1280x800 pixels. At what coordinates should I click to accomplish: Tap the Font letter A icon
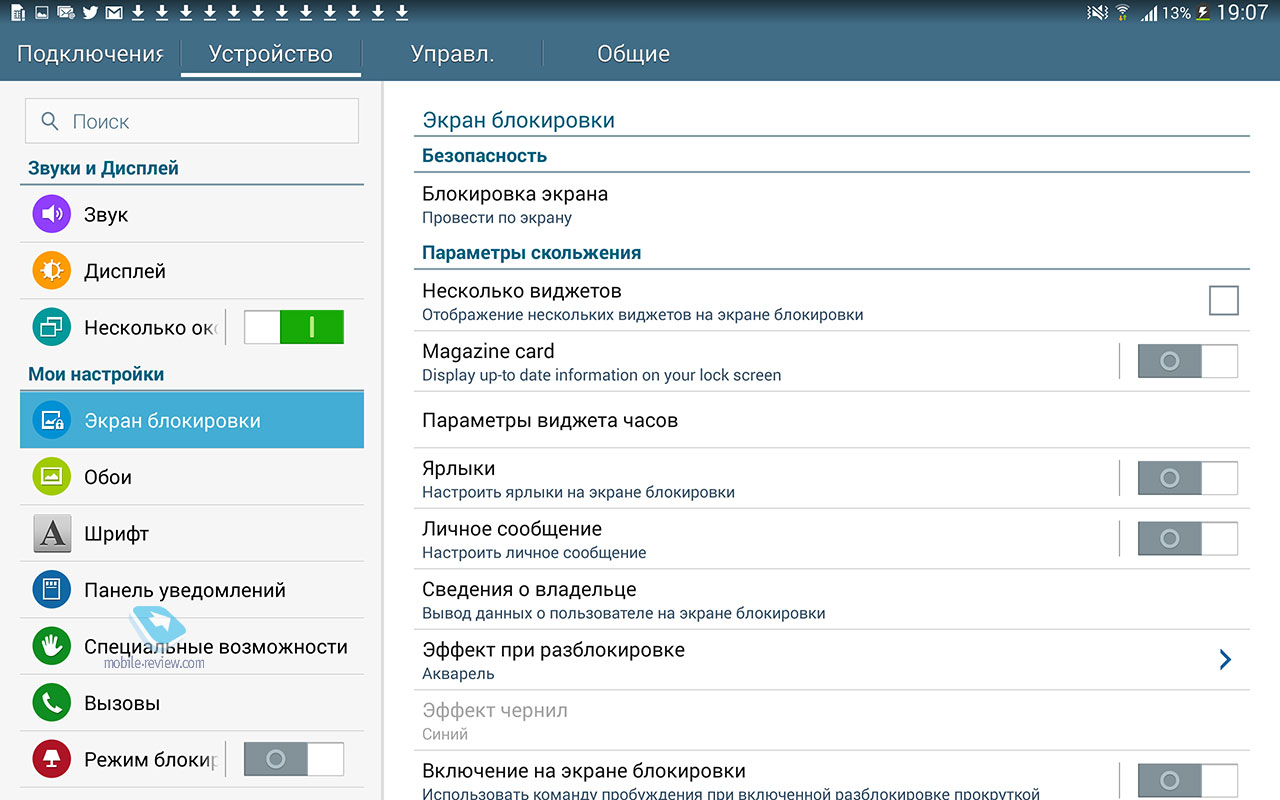pos(51,533)
